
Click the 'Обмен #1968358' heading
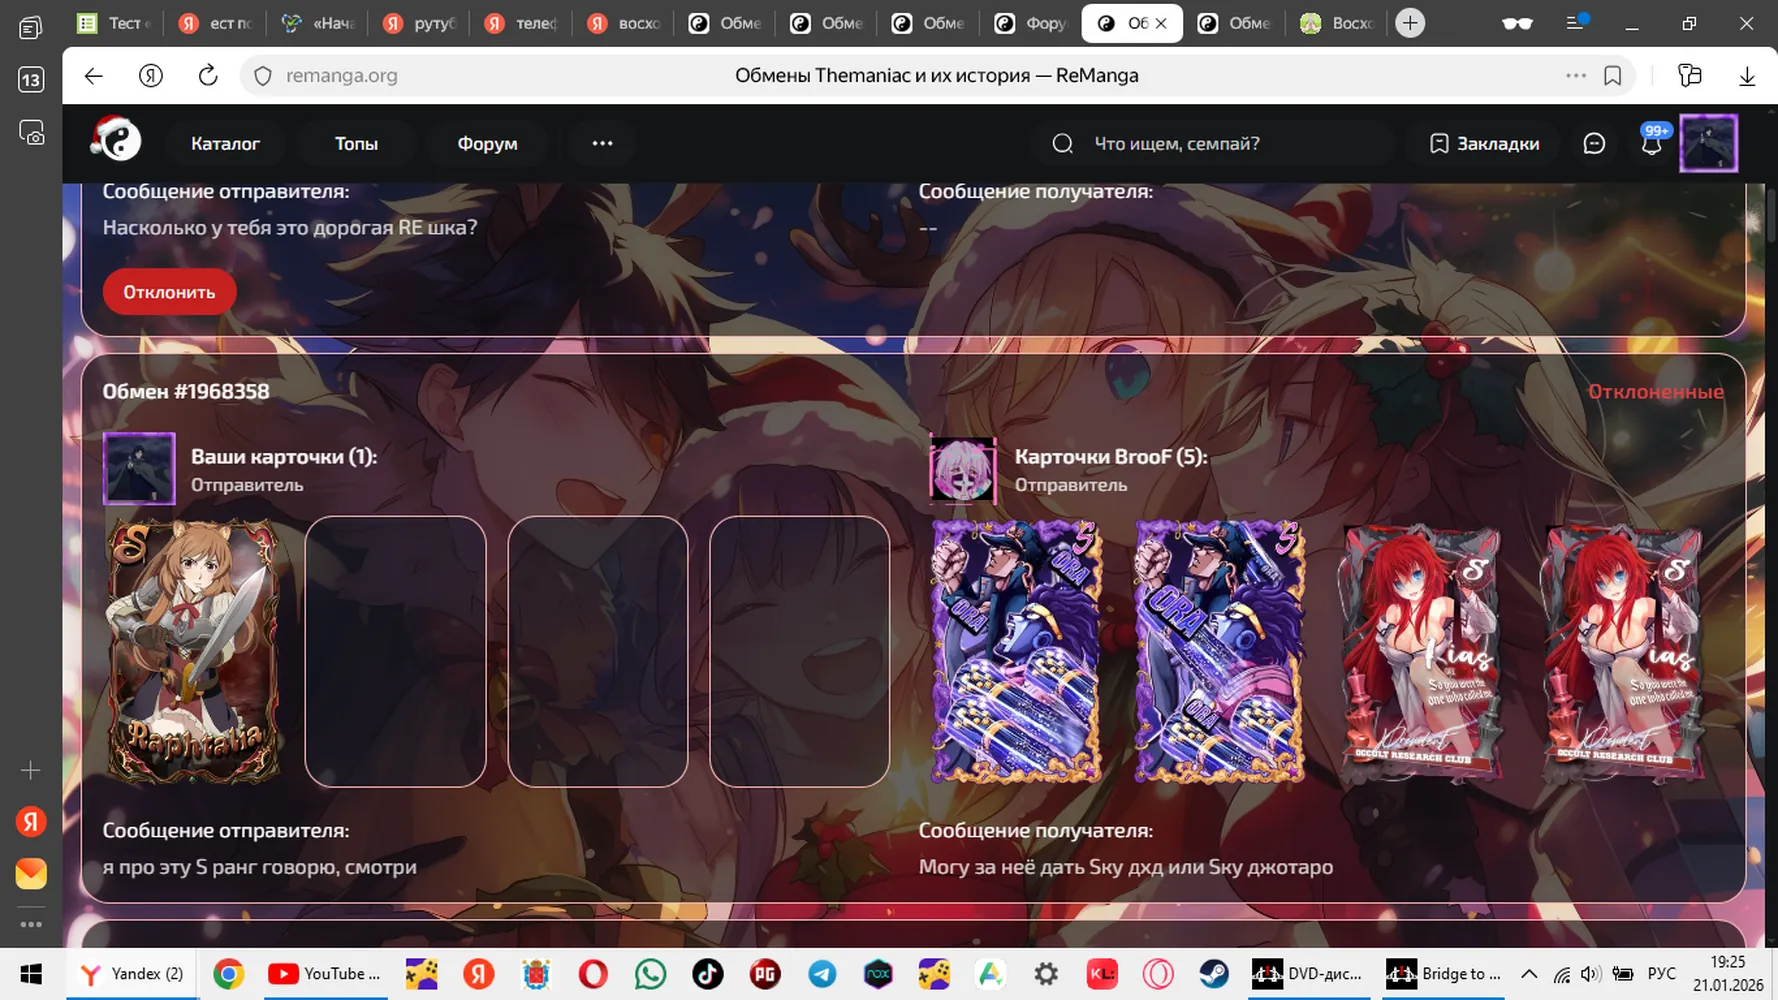click(186, 392)
